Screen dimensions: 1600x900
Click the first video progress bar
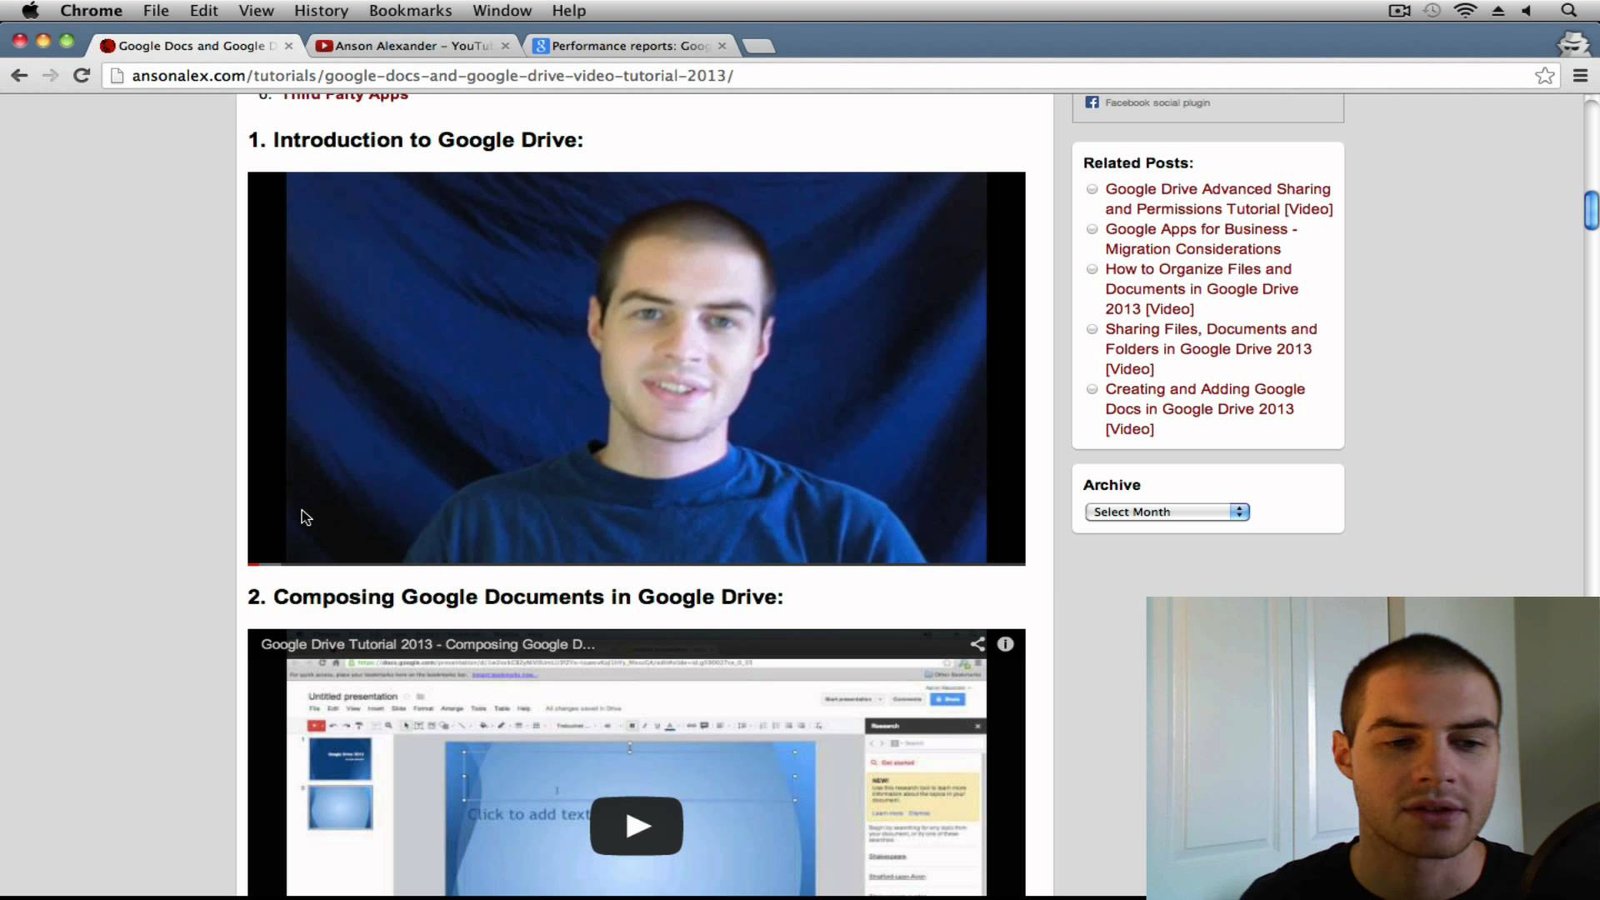click(636, 564)
